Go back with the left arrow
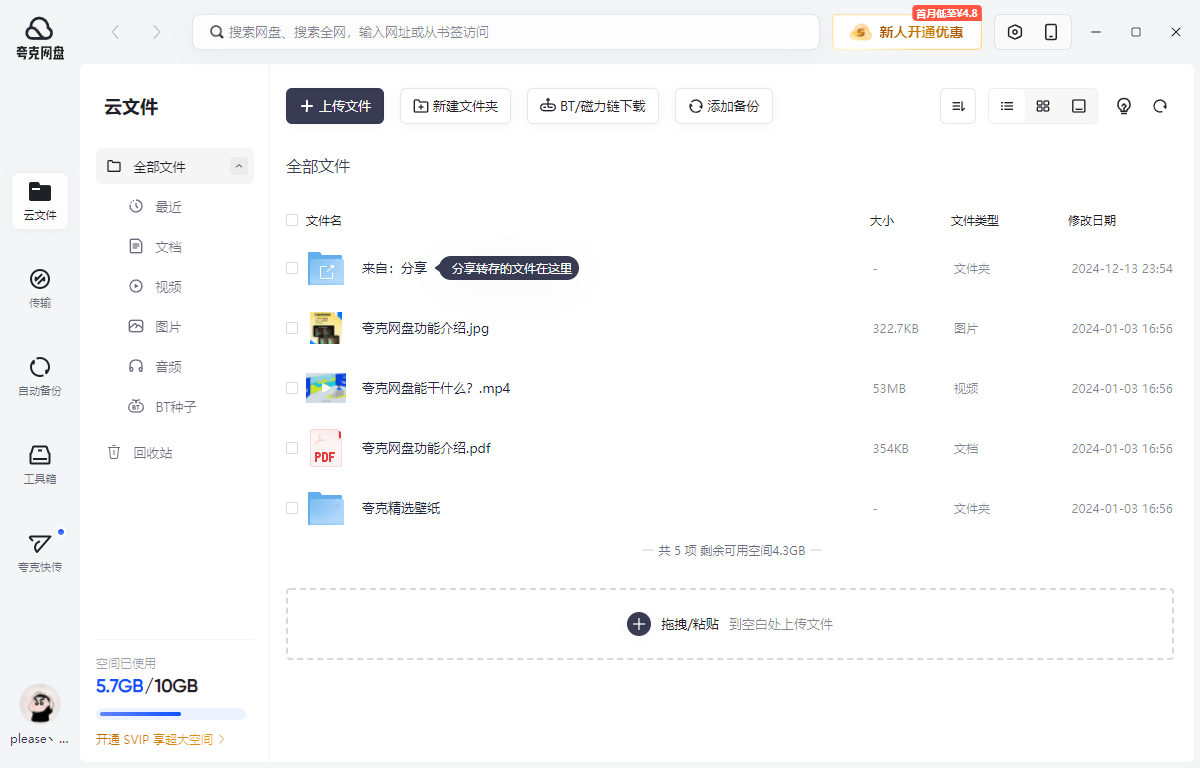 [x=115, y=32]
